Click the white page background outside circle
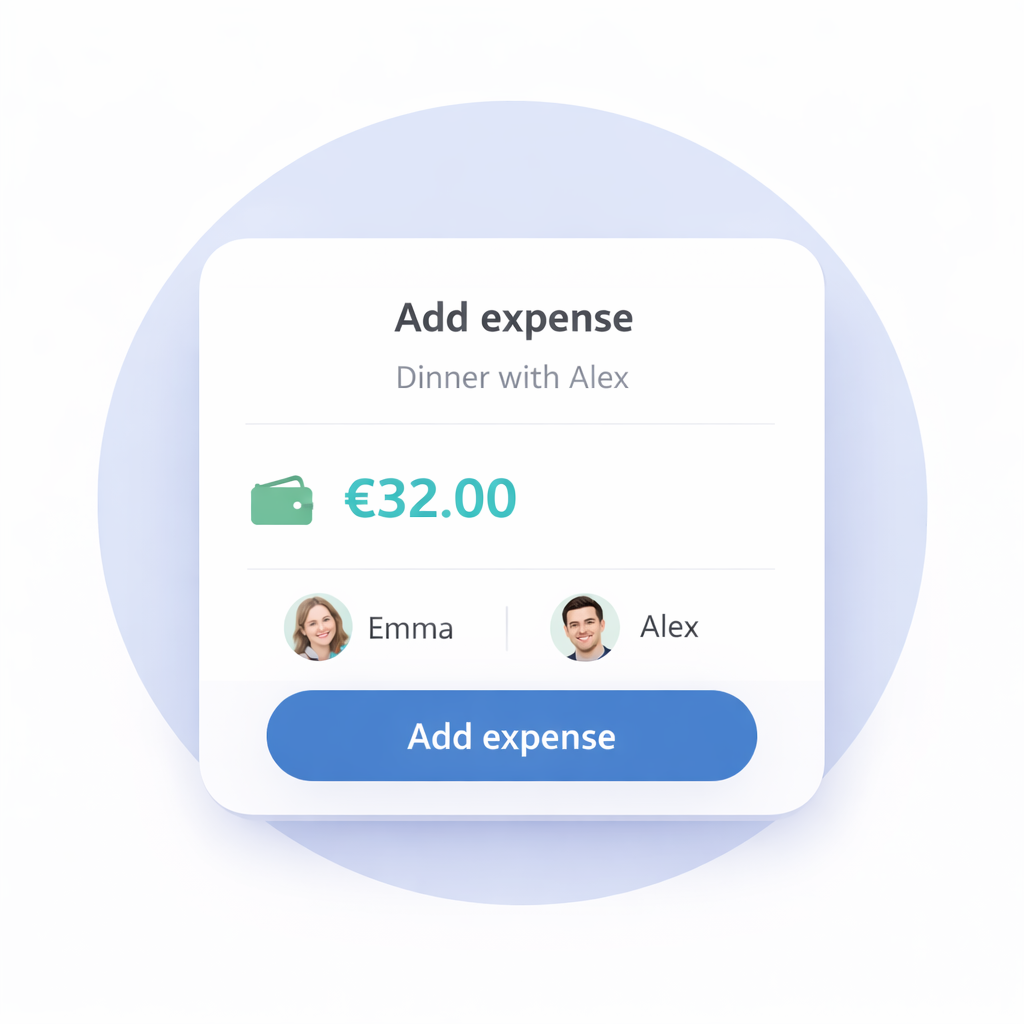1024x1024 pixels. pos(60,950)
